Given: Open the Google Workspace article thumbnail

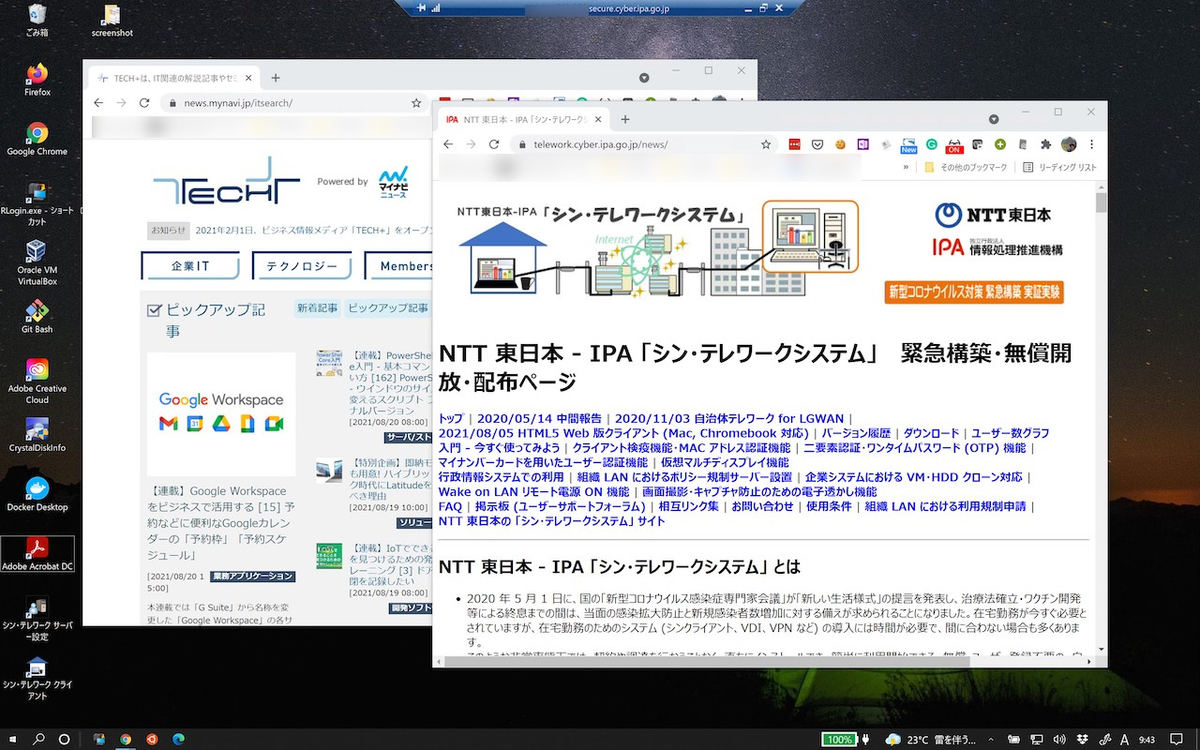Looking at the screenshot, I should pos(221,414).
